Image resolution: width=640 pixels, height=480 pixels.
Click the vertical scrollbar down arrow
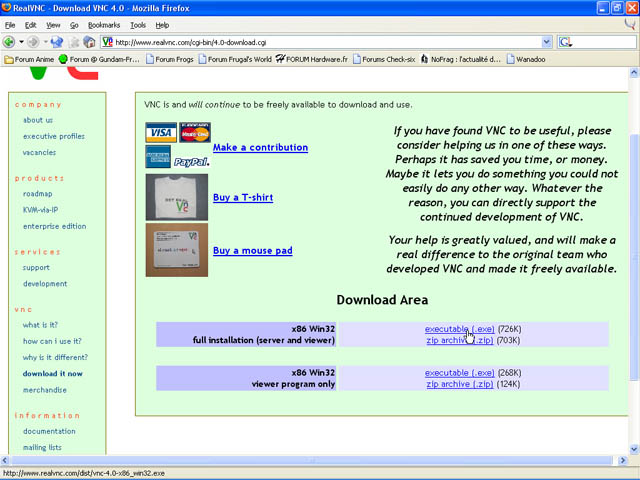click(634, 449)
